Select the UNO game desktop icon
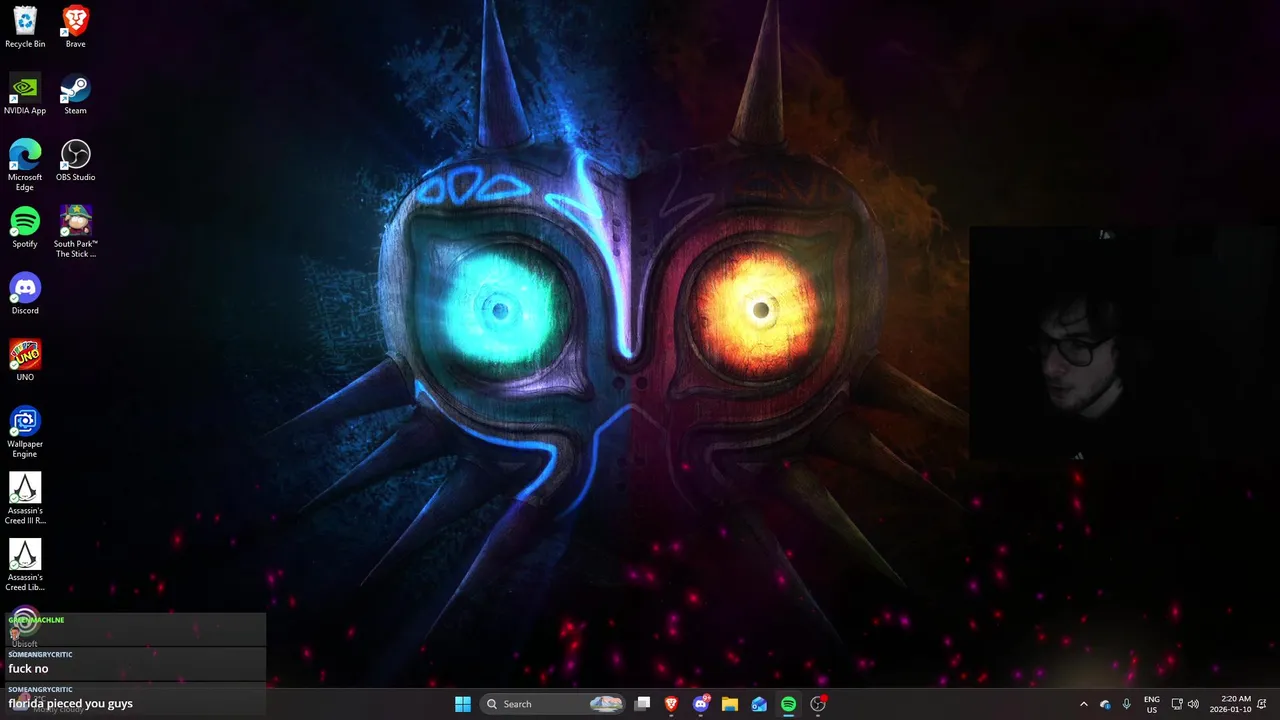This screenshot has height=720, width=1280. point(25,361)
